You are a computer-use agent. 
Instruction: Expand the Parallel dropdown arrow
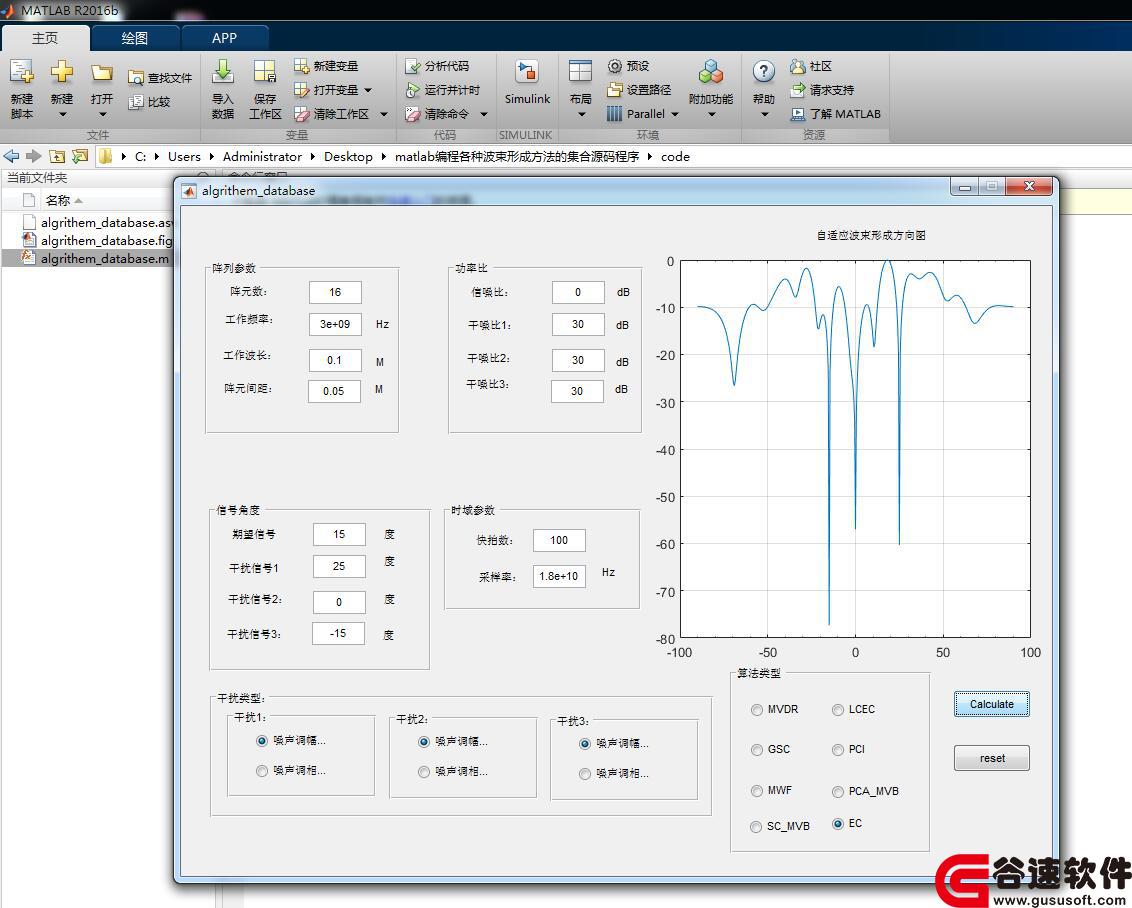pyautogui.click(x=675, y=114)
